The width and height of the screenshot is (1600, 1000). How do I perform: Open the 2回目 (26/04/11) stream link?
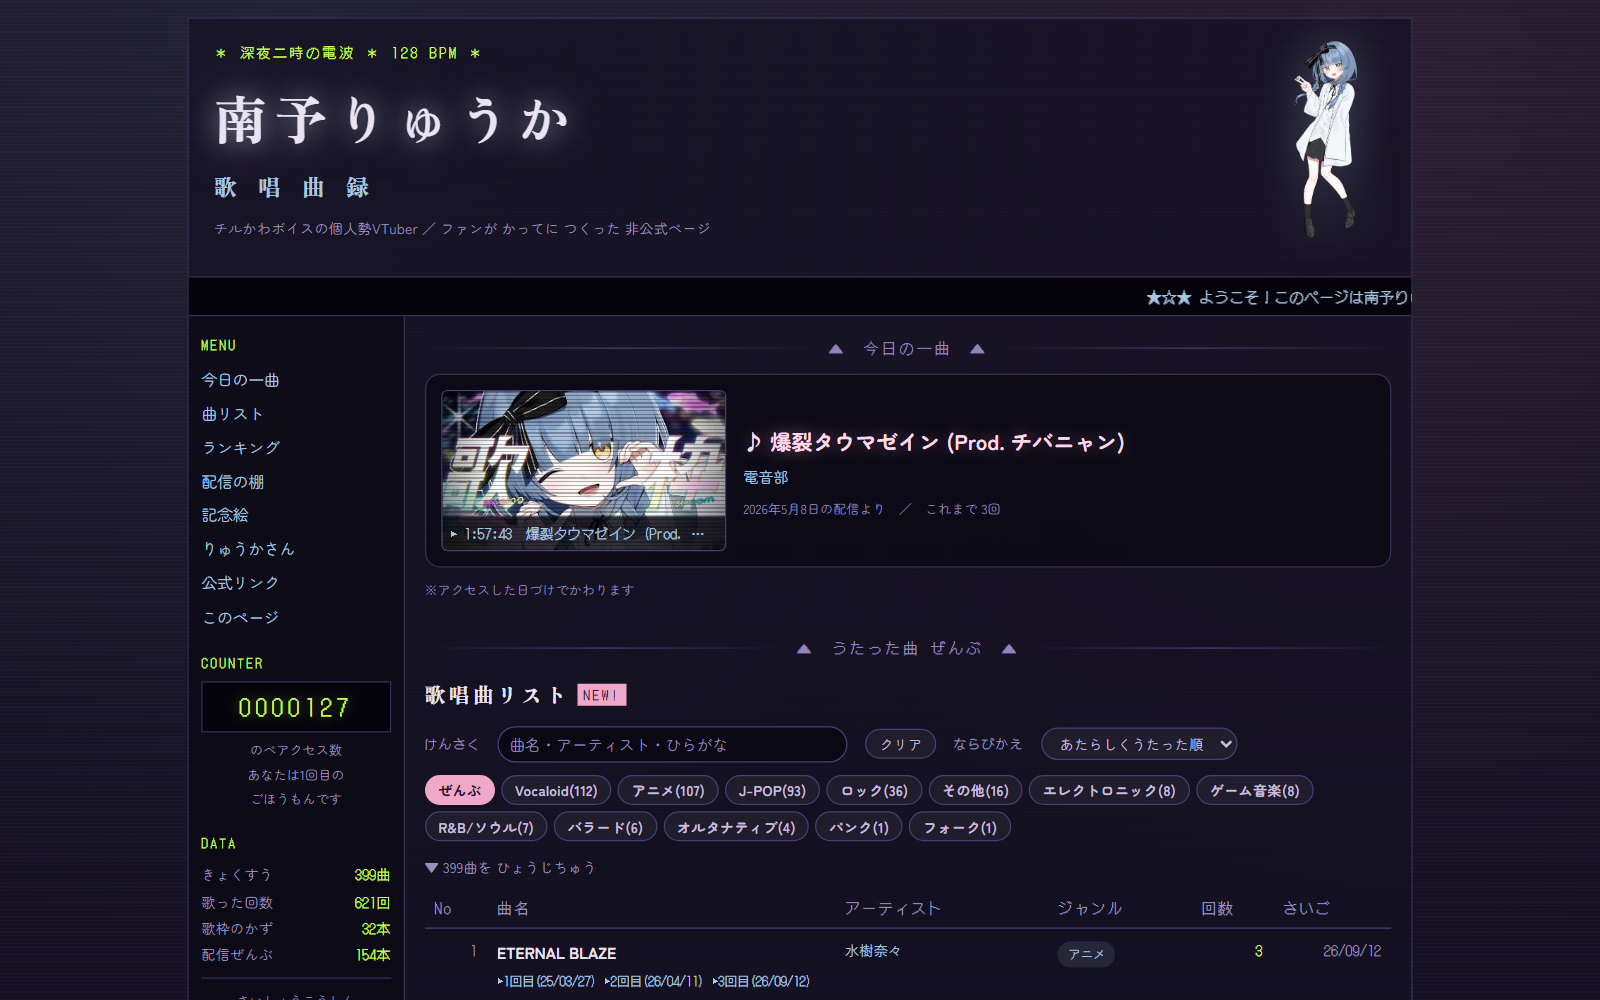654,981
